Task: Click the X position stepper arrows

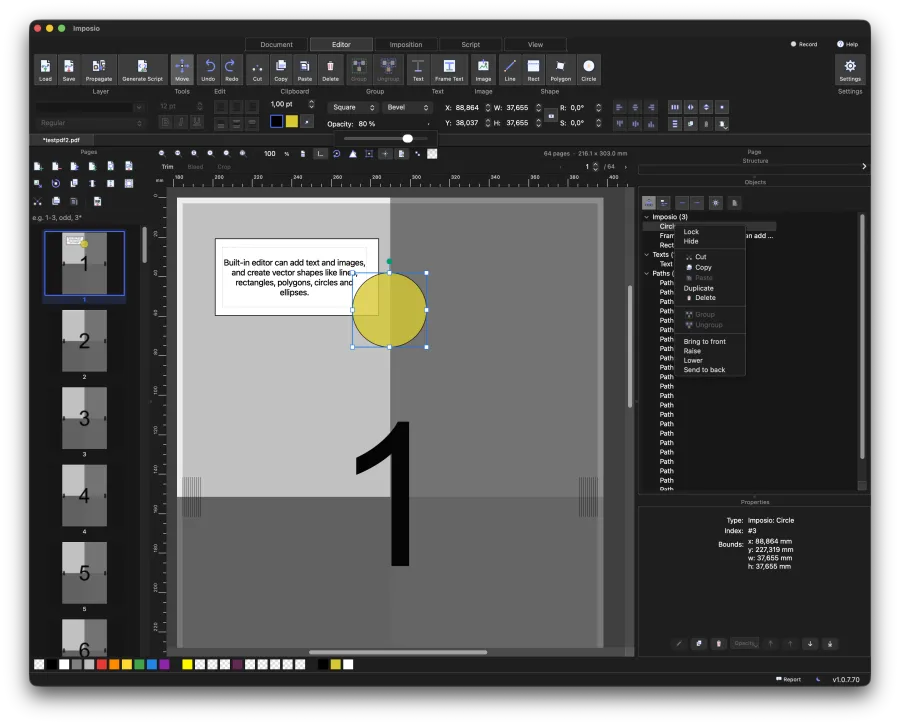Action: pyautogui.click(x=488, y=107)
